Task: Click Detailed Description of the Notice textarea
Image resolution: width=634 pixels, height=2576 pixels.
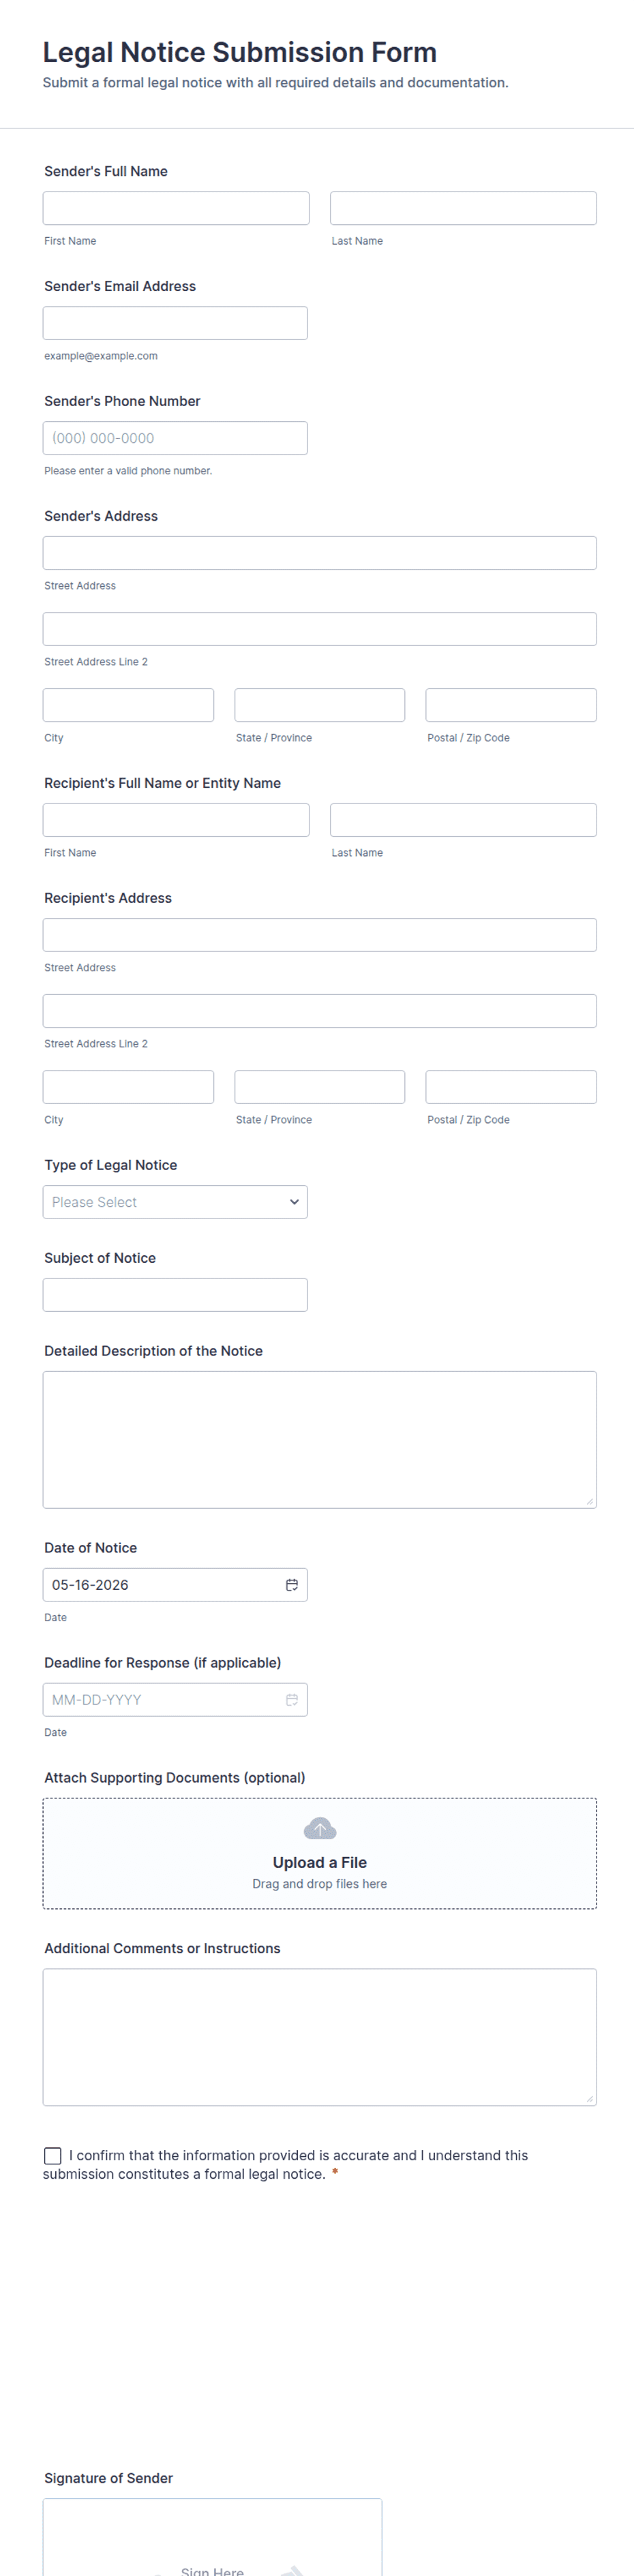Action: (x=320, y=1440)
